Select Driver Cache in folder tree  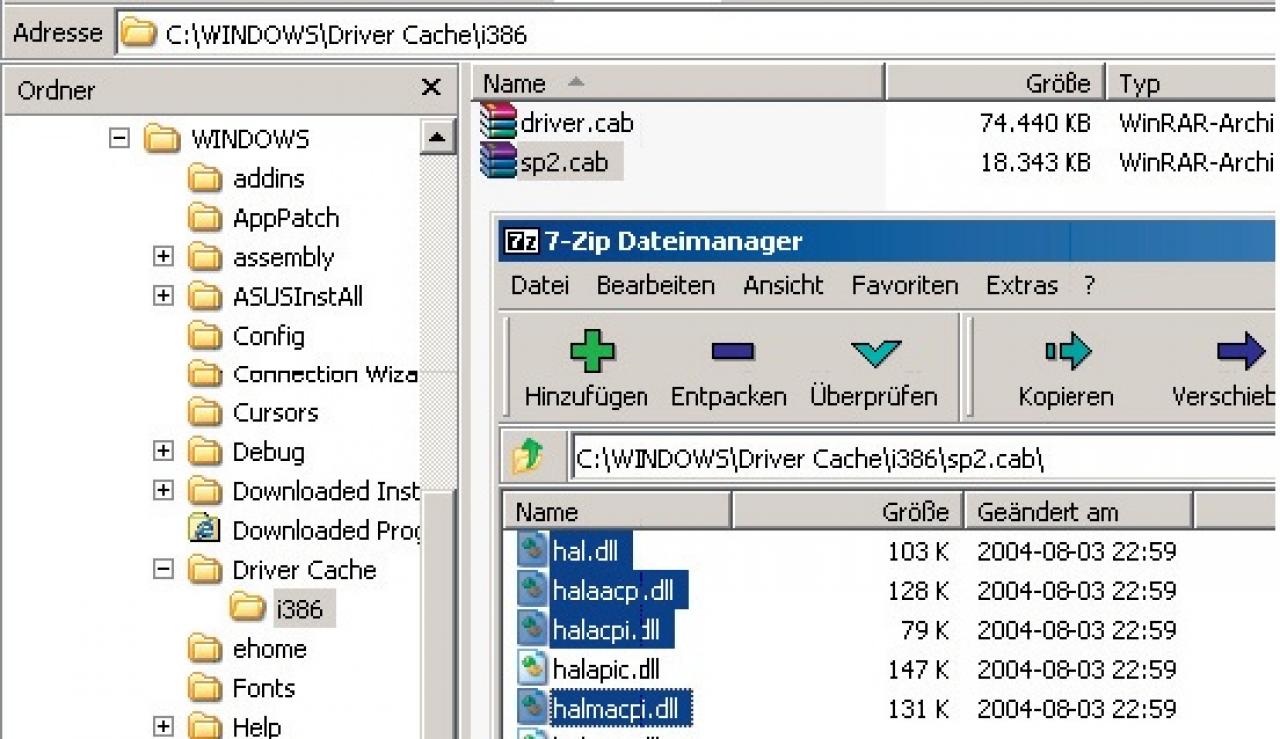coord(304,570)
